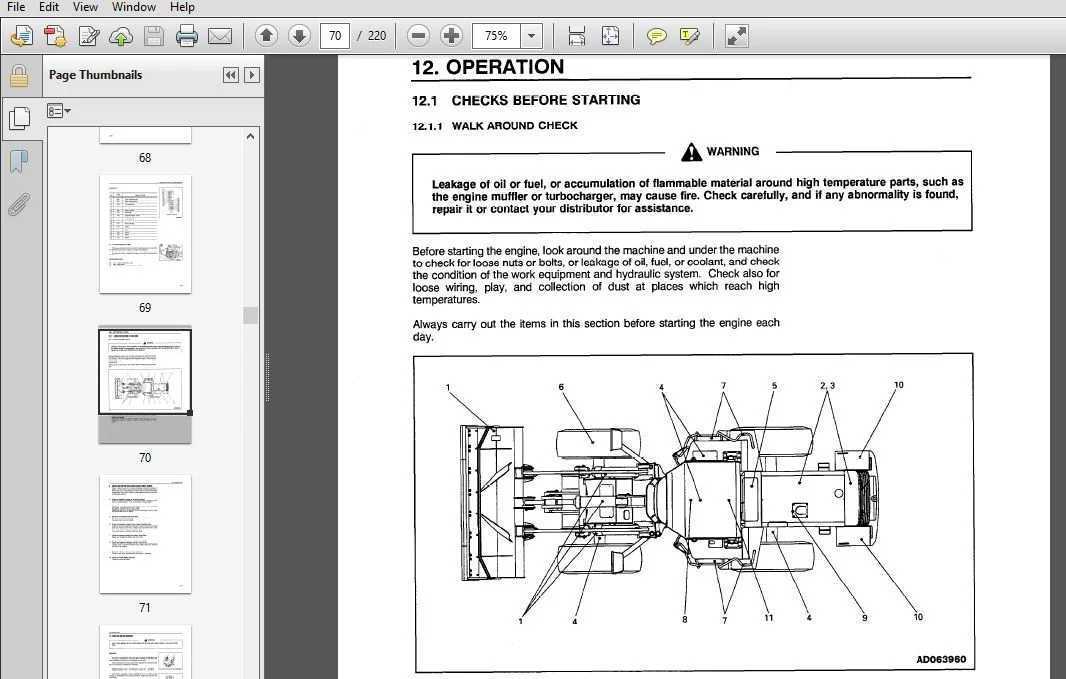1066x679 pixels.
Task: Click the thumbnails scrollbar up arrow
Action: pos(250,136)
